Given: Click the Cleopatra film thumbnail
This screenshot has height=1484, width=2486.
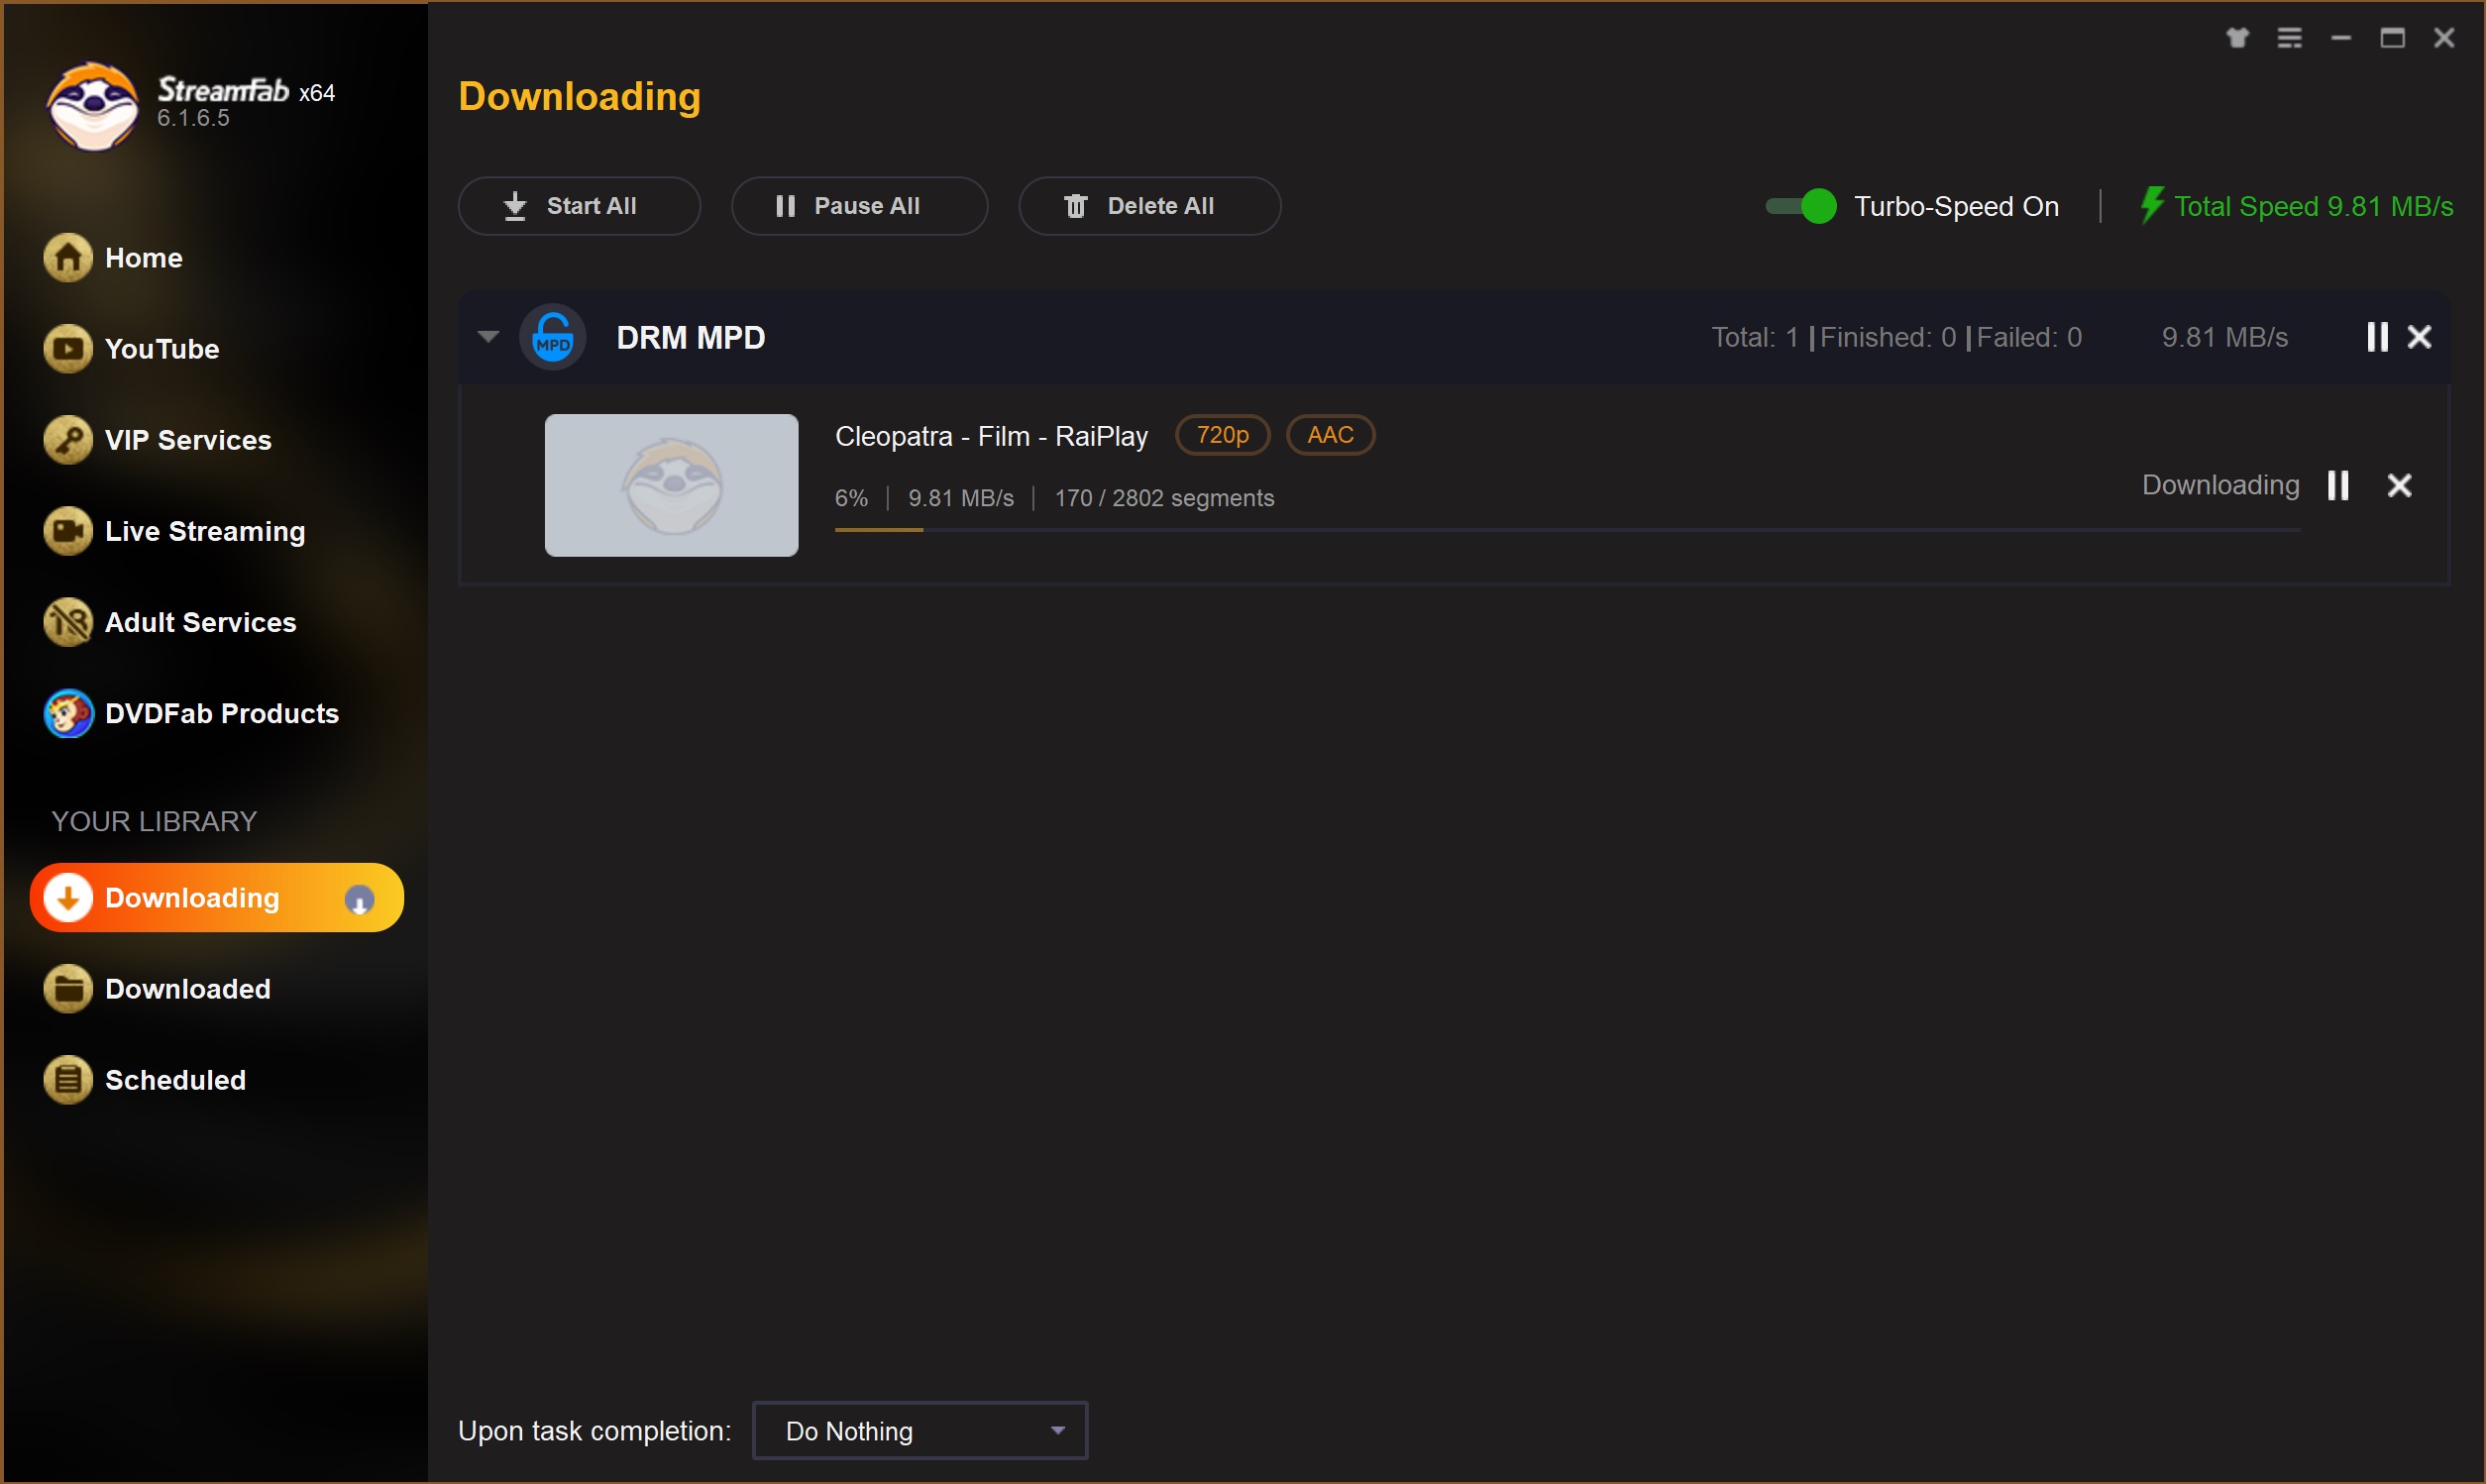Looking at the screenshot, I should pyautogui.click(x=671, y=485).
